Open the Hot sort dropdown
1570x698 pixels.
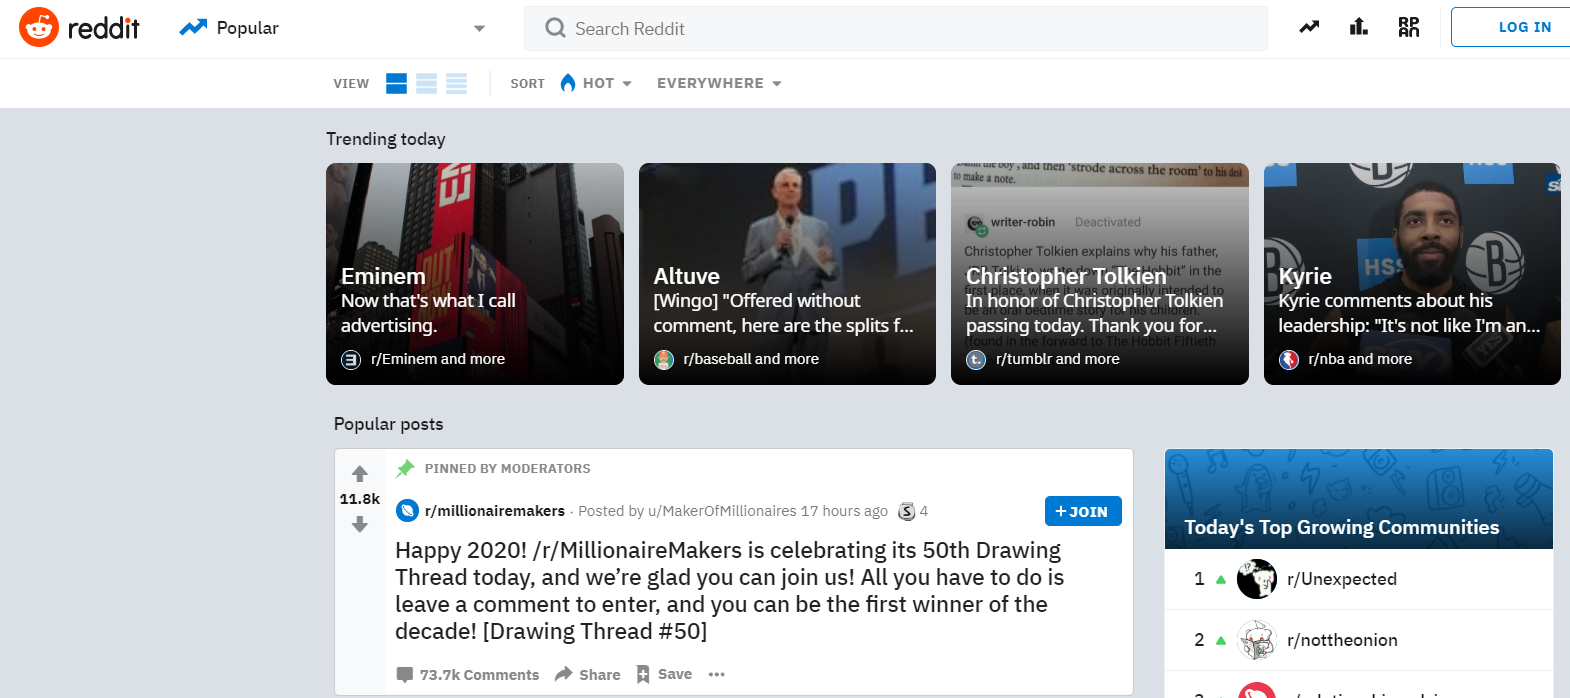(x=597, y=84)
